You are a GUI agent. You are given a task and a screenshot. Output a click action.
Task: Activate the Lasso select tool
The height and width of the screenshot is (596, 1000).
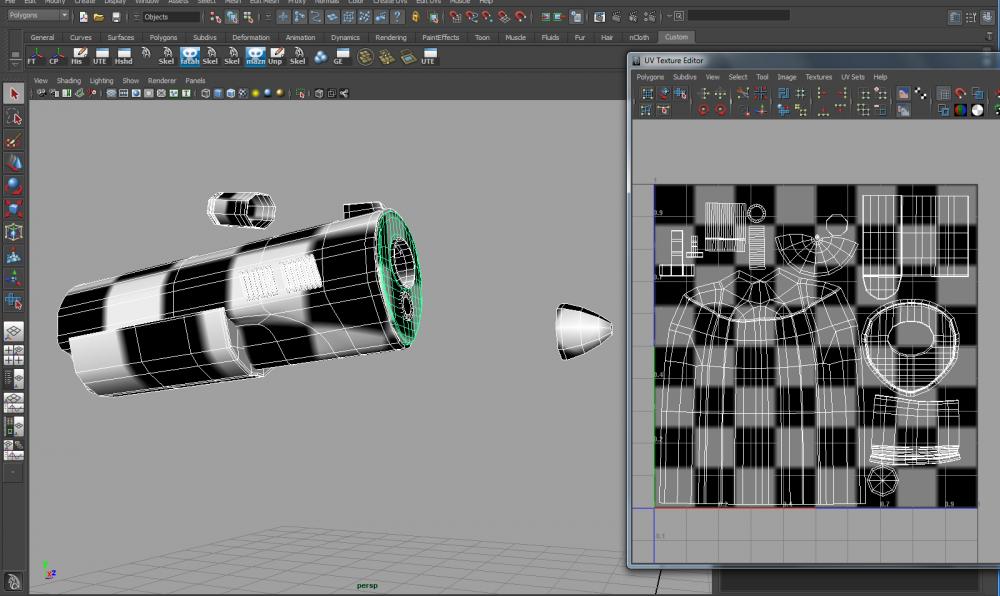[x=14, y=117]
